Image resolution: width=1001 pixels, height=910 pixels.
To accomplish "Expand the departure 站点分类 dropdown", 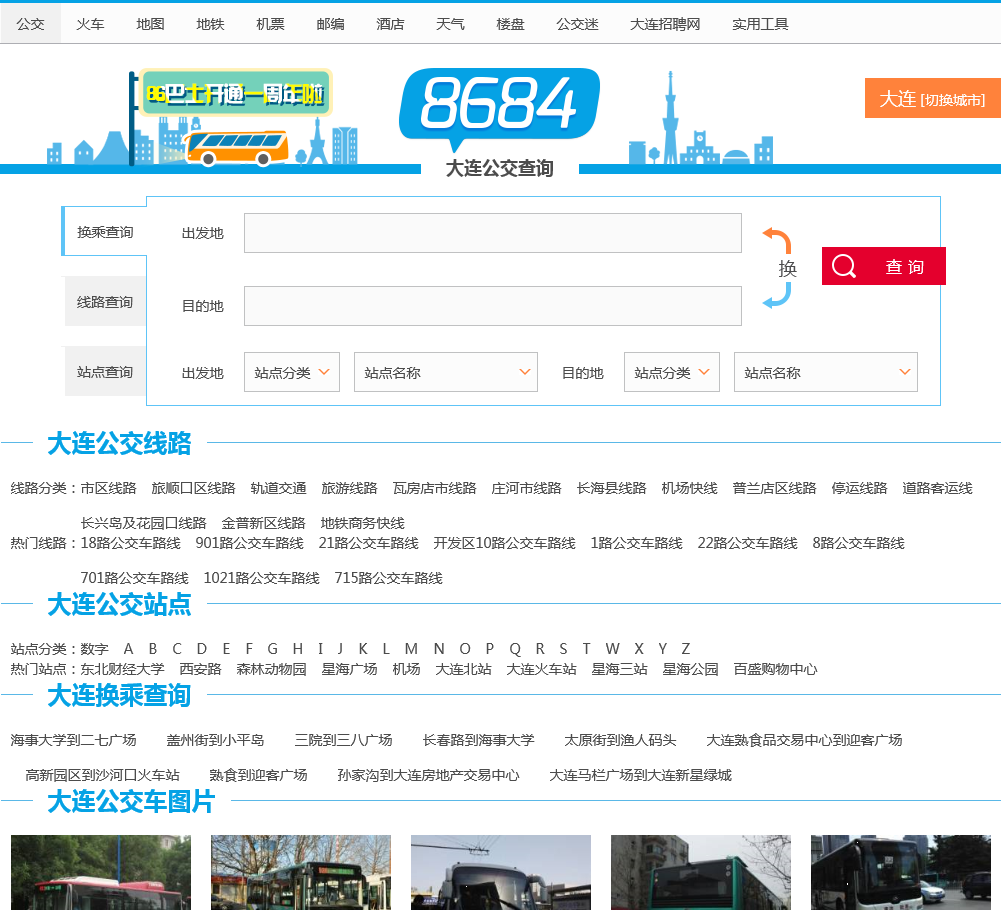I will 292,372.
